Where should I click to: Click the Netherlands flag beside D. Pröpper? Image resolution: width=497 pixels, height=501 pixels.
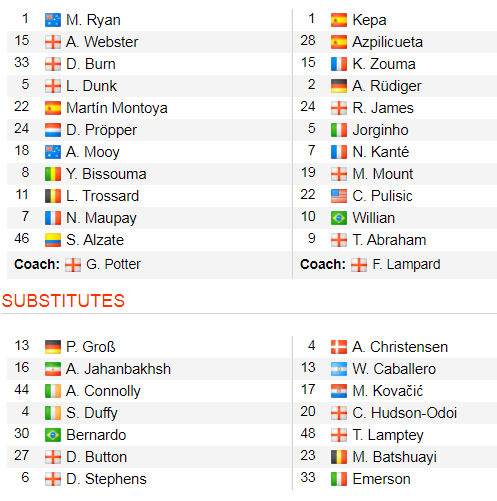tap(53, 130)
